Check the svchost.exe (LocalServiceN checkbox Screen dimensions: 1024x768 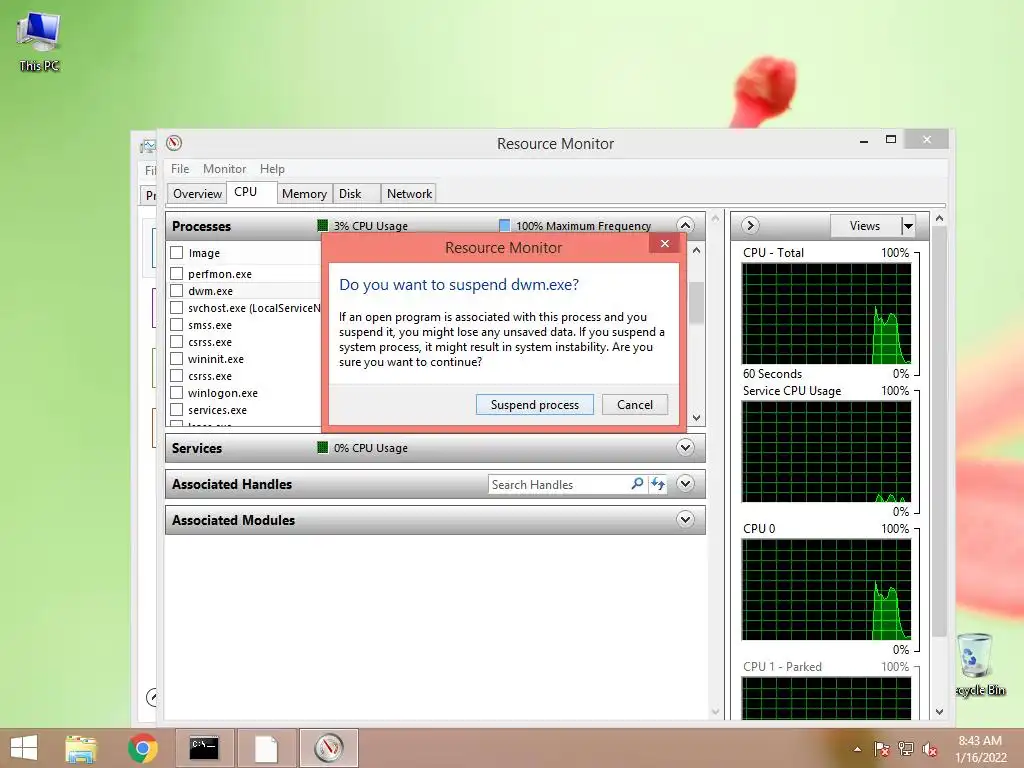176,308
